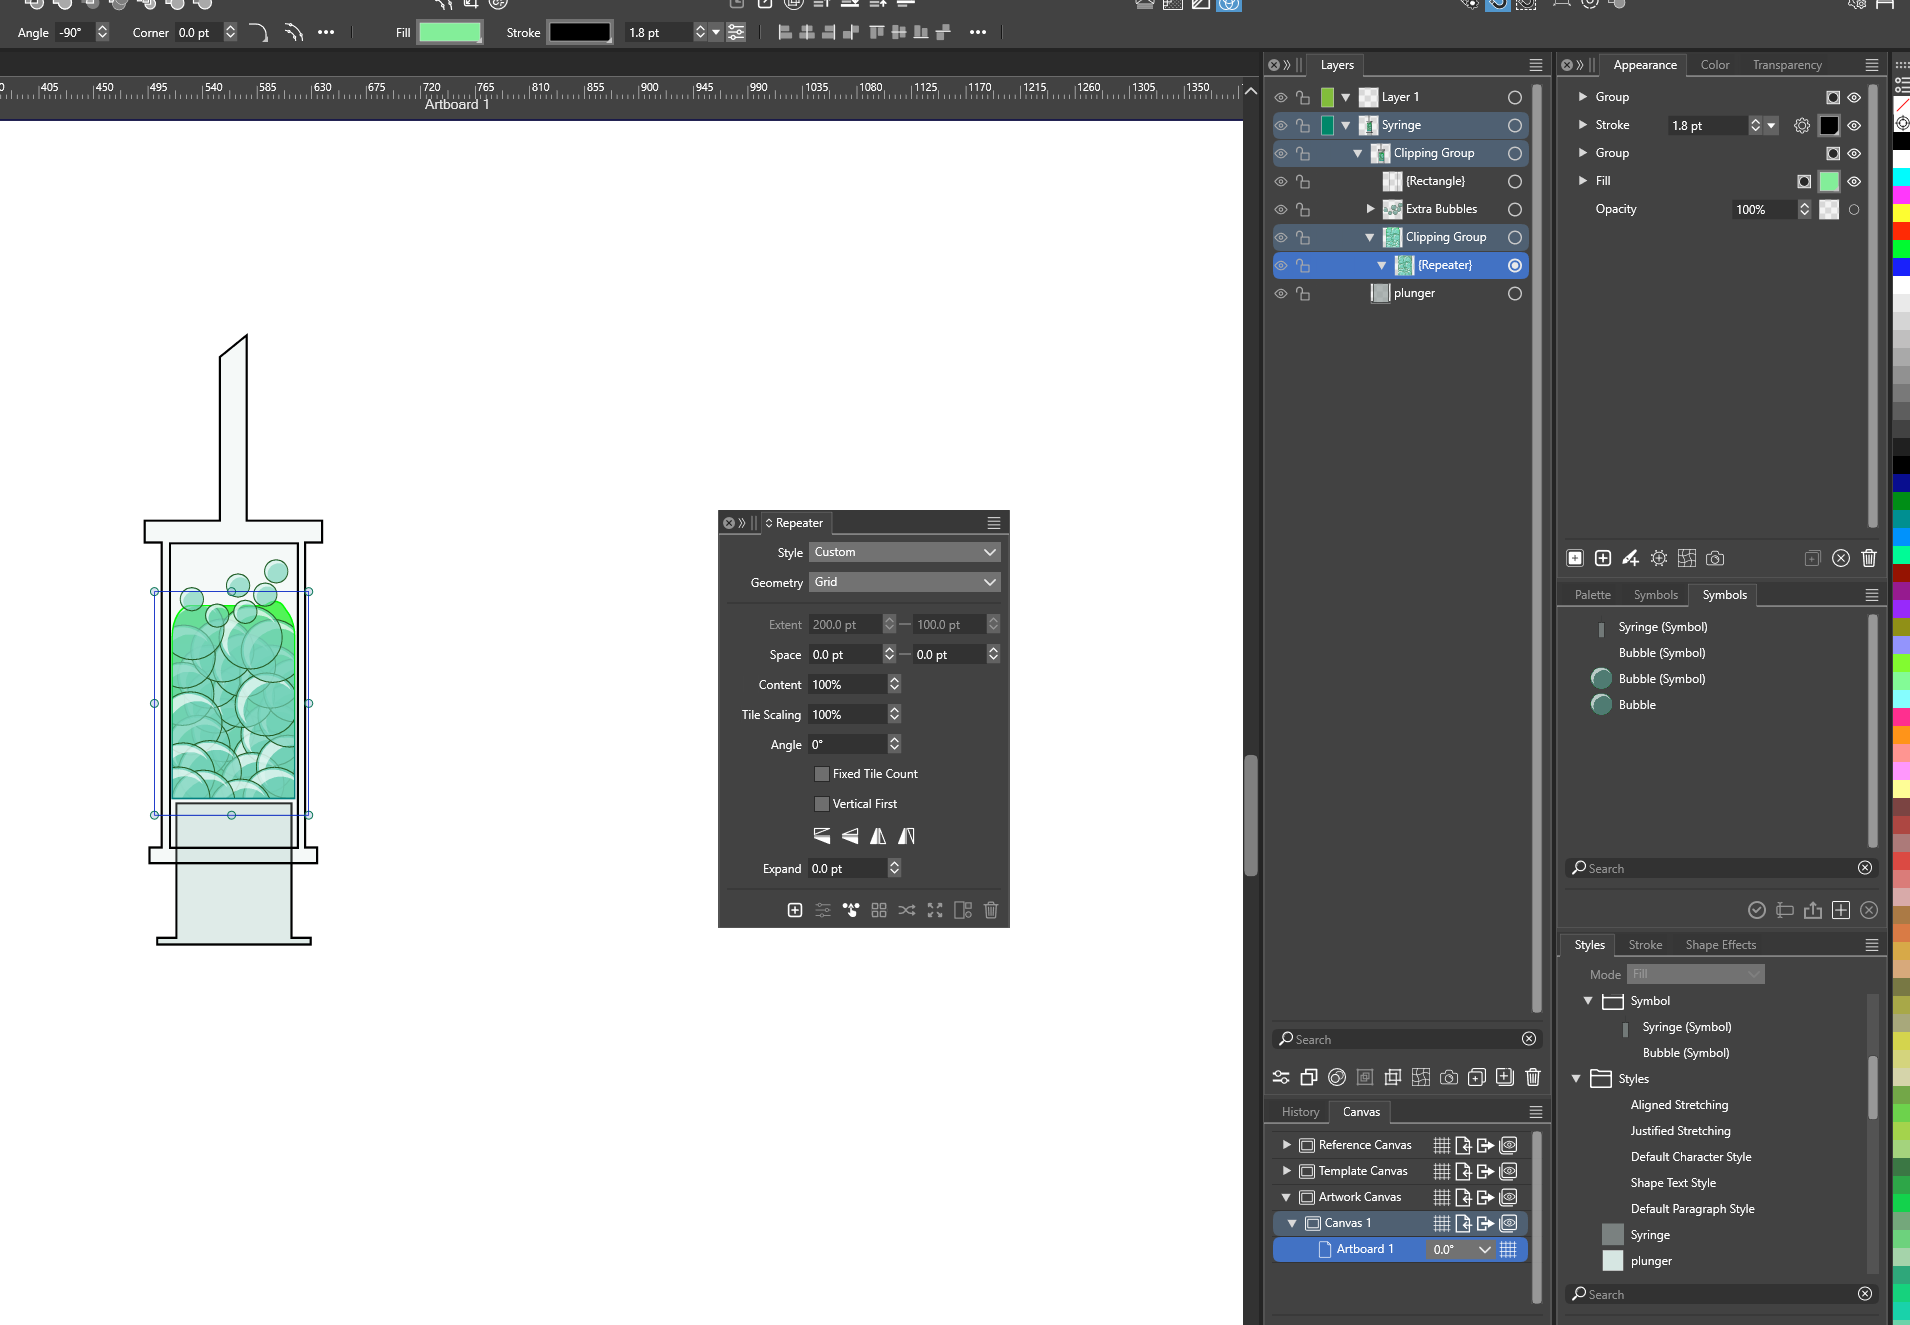Switch to the History tab

click(x=1300, y=1112)
